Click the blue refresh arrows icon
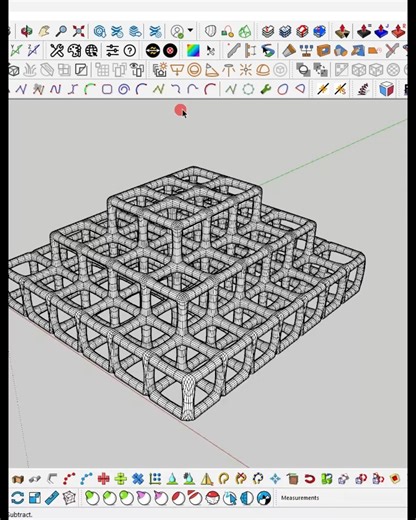This screenshot has height=520, width=416. (x=17, y=498)
